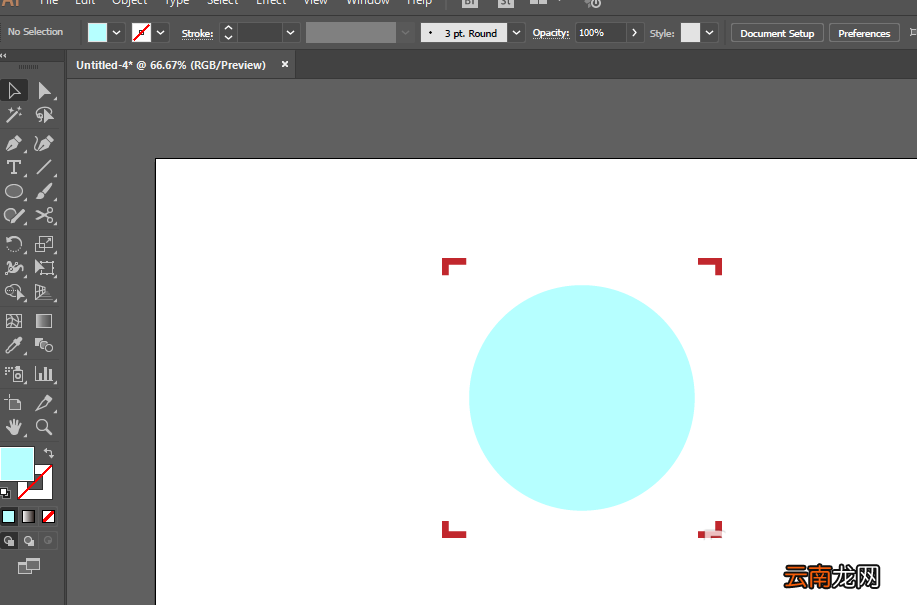Select the Curvature tool
Viewport: 917px width, 605px height.
(x=44, y=143)
